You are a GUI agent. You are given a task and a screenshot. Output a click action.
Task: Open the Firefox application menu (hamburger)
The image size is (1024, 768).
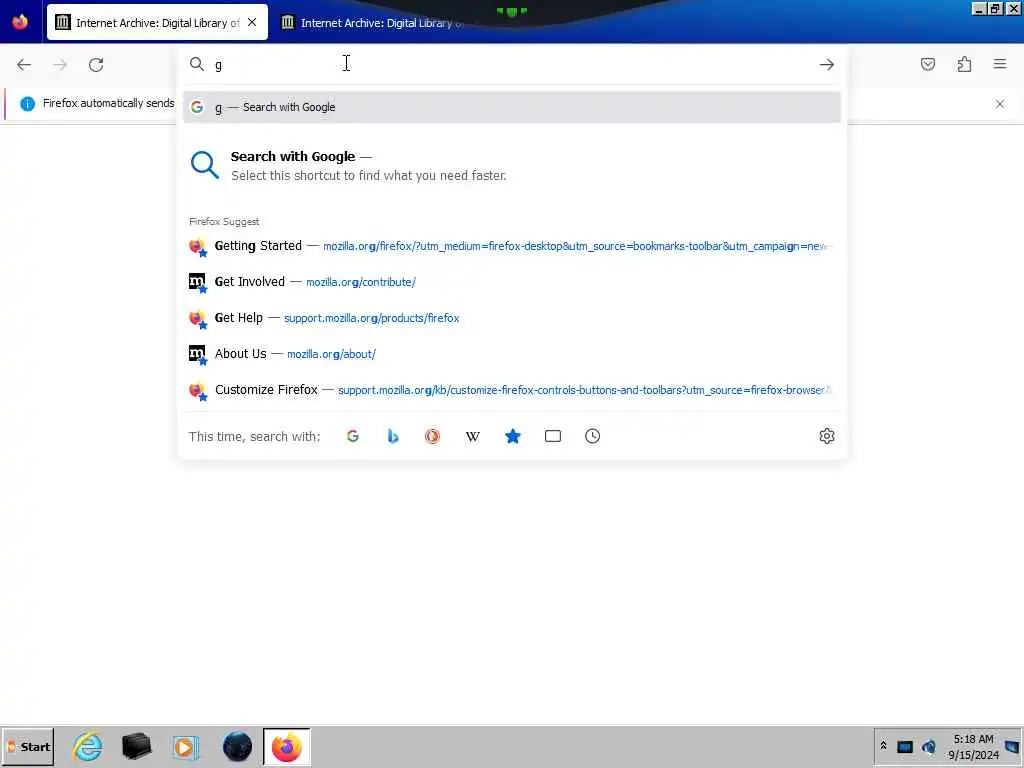[x=1000, y=64]
